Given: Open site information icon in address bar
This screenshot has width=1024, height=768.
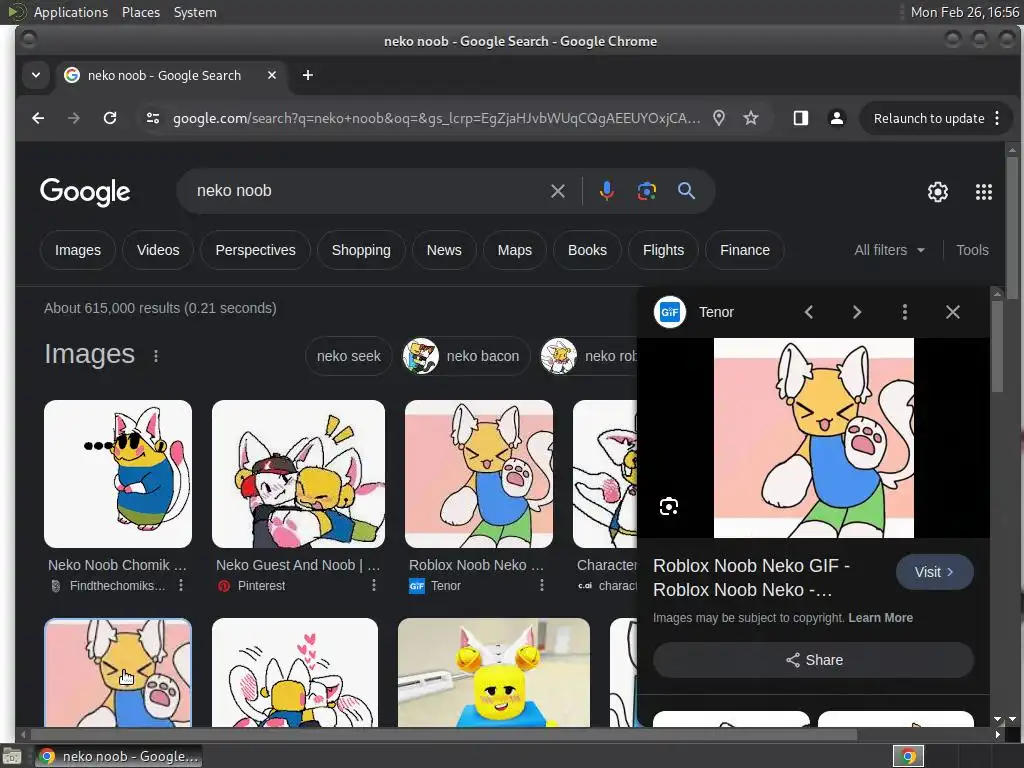Looking at the screenshot, I should pyautogui.click(x=153, y=118).
